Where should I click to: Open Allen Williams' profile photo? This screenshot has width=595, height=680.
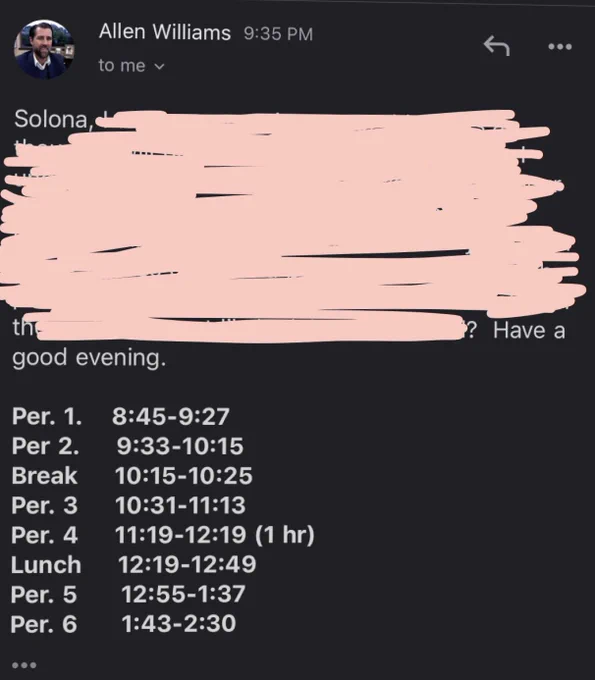[x=44, y=49]
